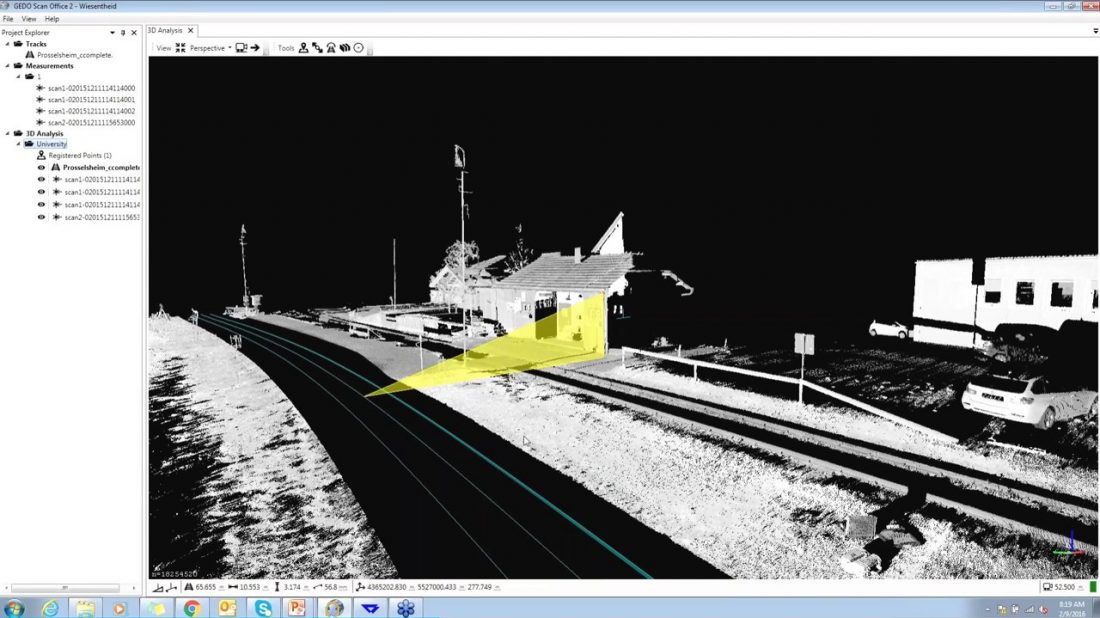Click the zoom-to-fit icon beside View
The height and width of the screenshot is (618, 1100).
(181, 47)
